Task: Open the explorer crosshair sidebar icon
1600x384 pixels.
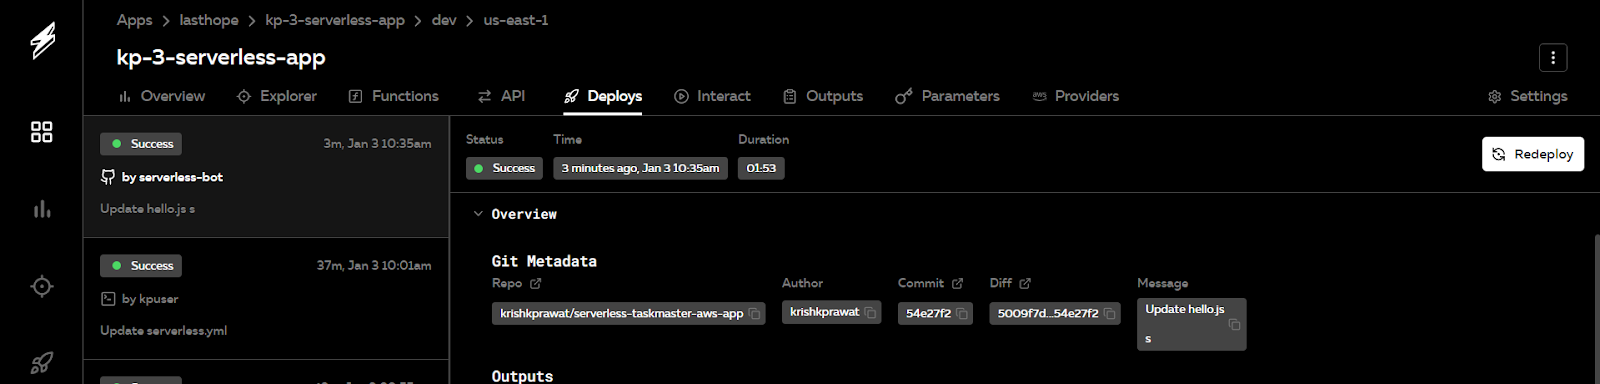Action: pos(42,286)
